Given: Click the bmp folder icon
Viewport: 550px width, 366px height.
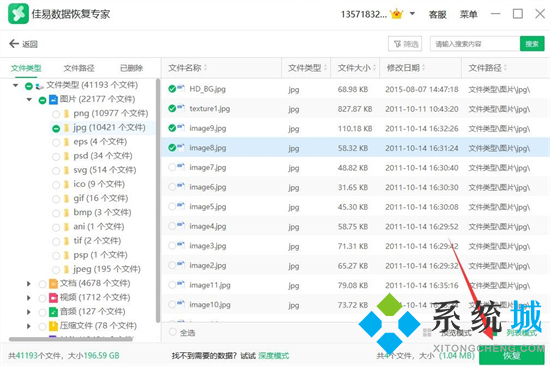Looking at the screenshot, I should coord(66,213).
